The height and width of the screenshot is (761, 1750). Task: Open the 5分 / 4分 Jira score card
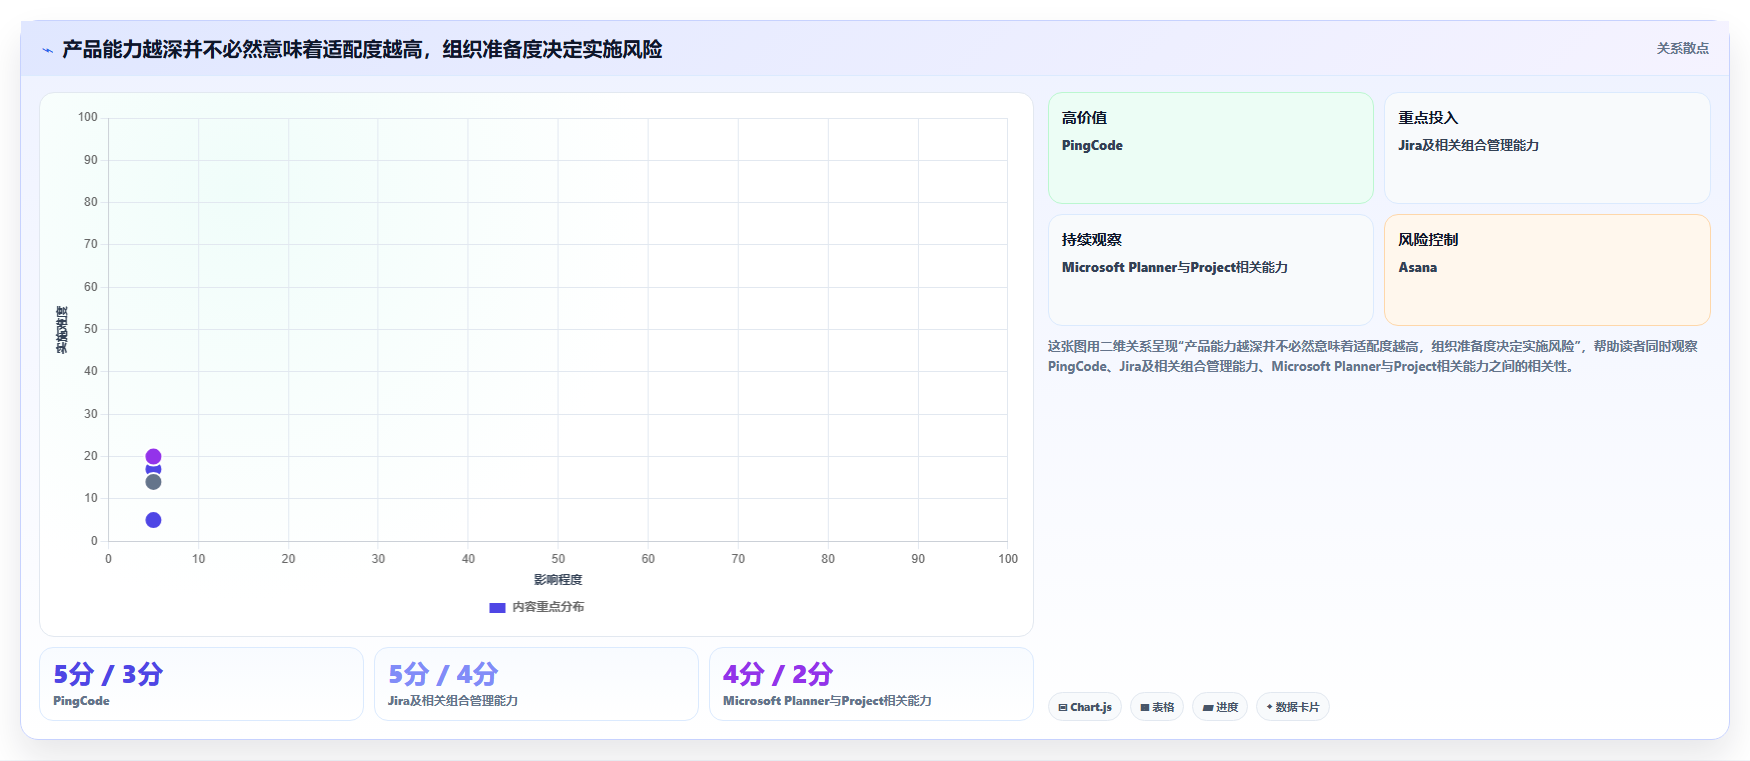pos(536,684)
